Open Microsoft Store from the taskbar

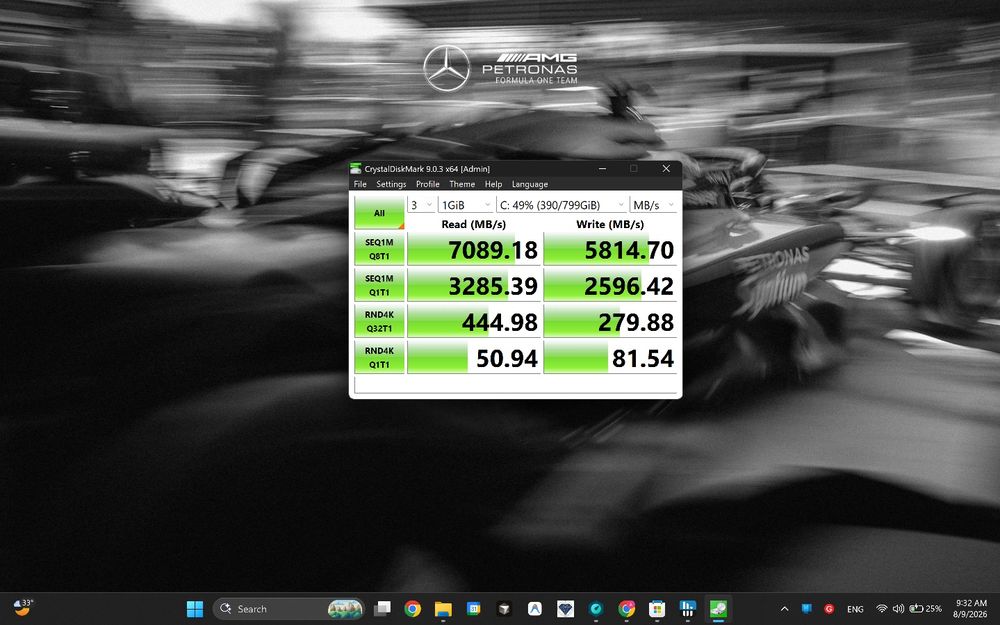(658, 608)
